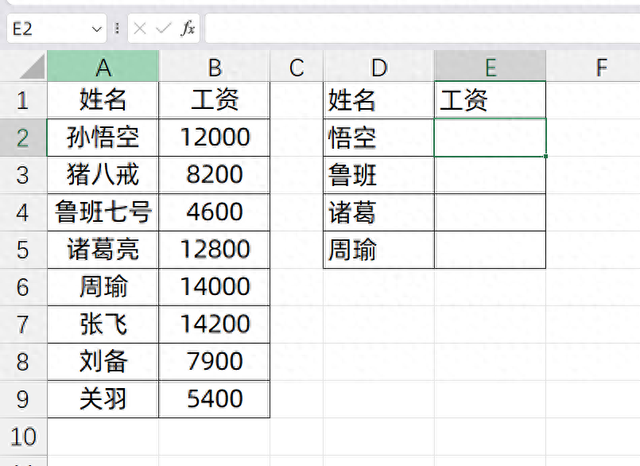Viewport: 640px width, 466px height.
Task: Select row 5 header
Action: (x=23, y=250)
